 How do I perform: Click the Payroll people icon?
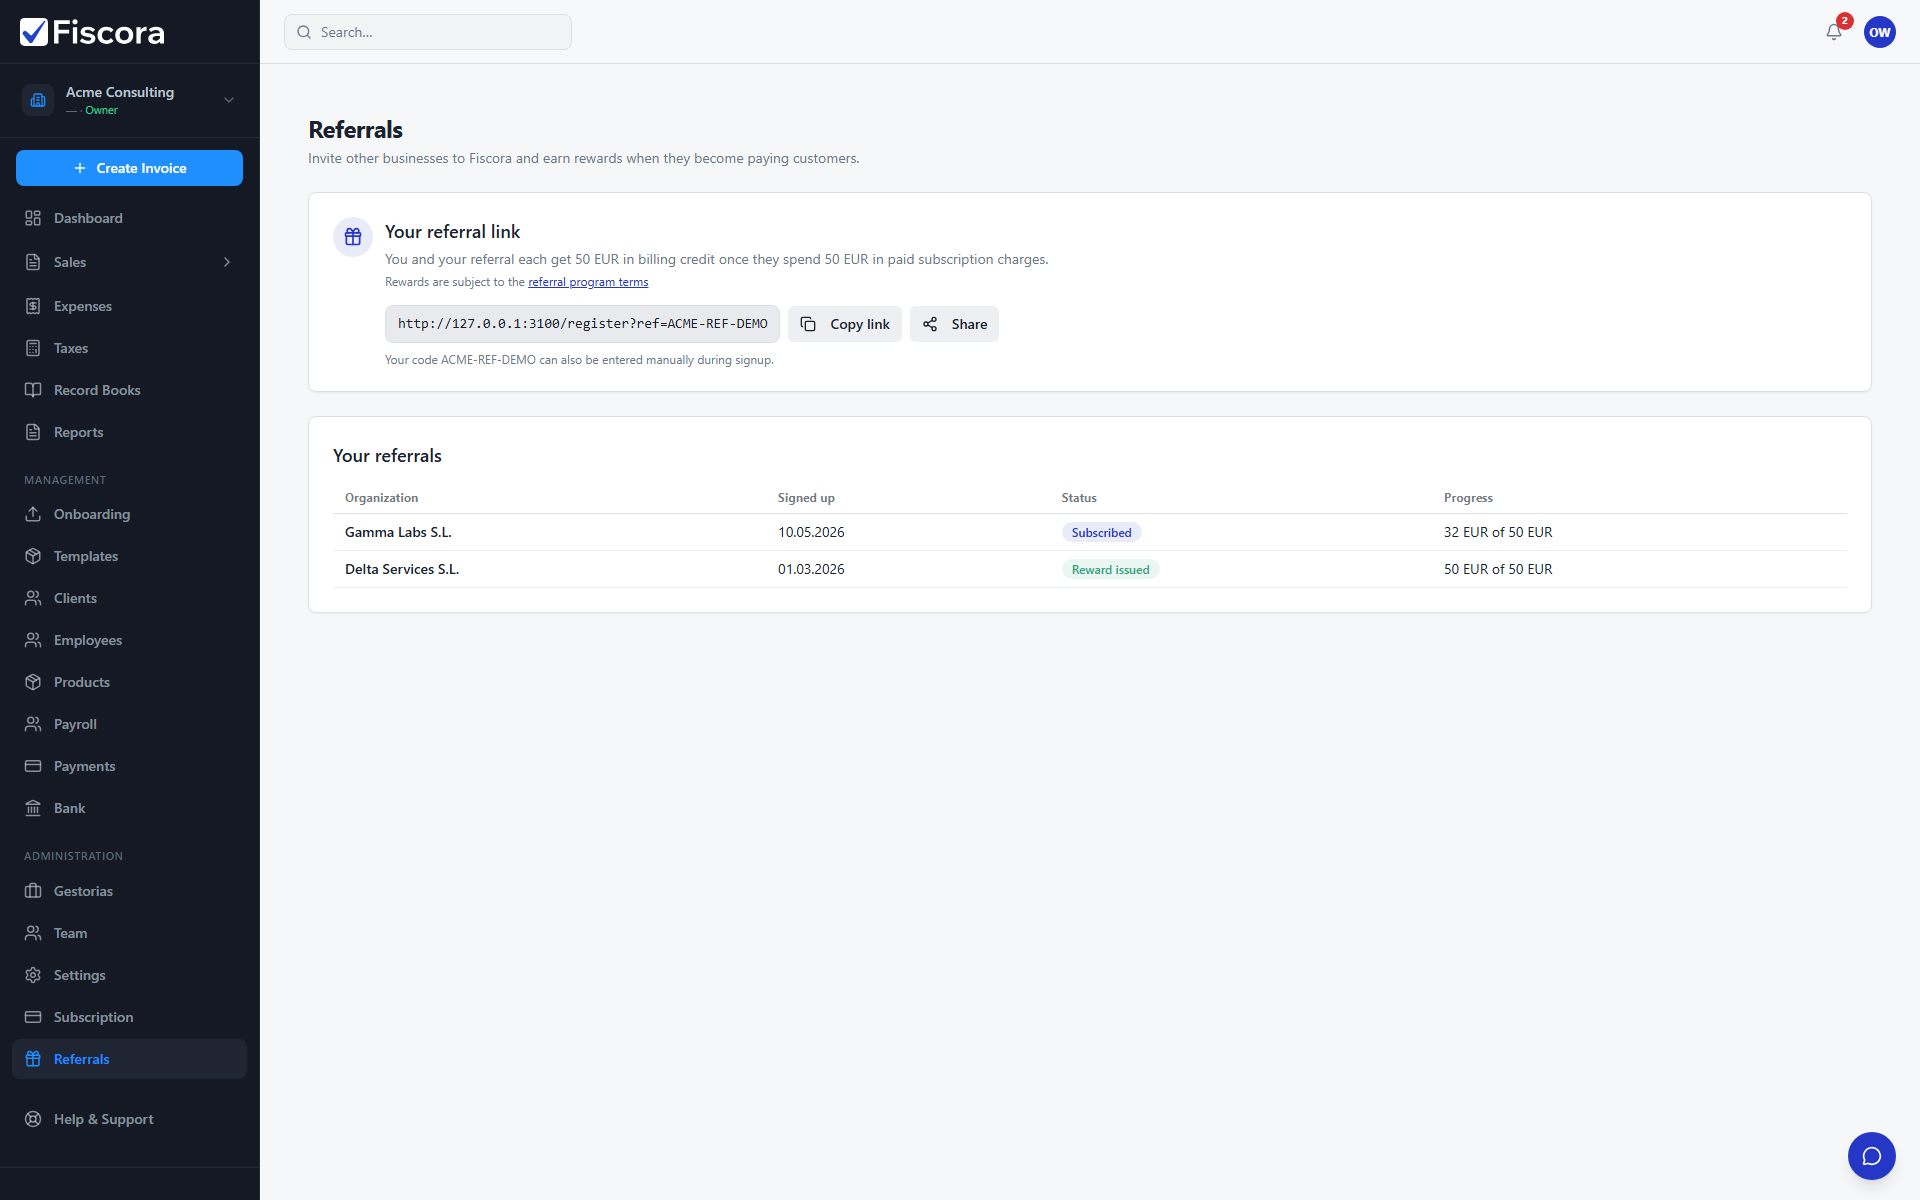[x=33, y=724]
